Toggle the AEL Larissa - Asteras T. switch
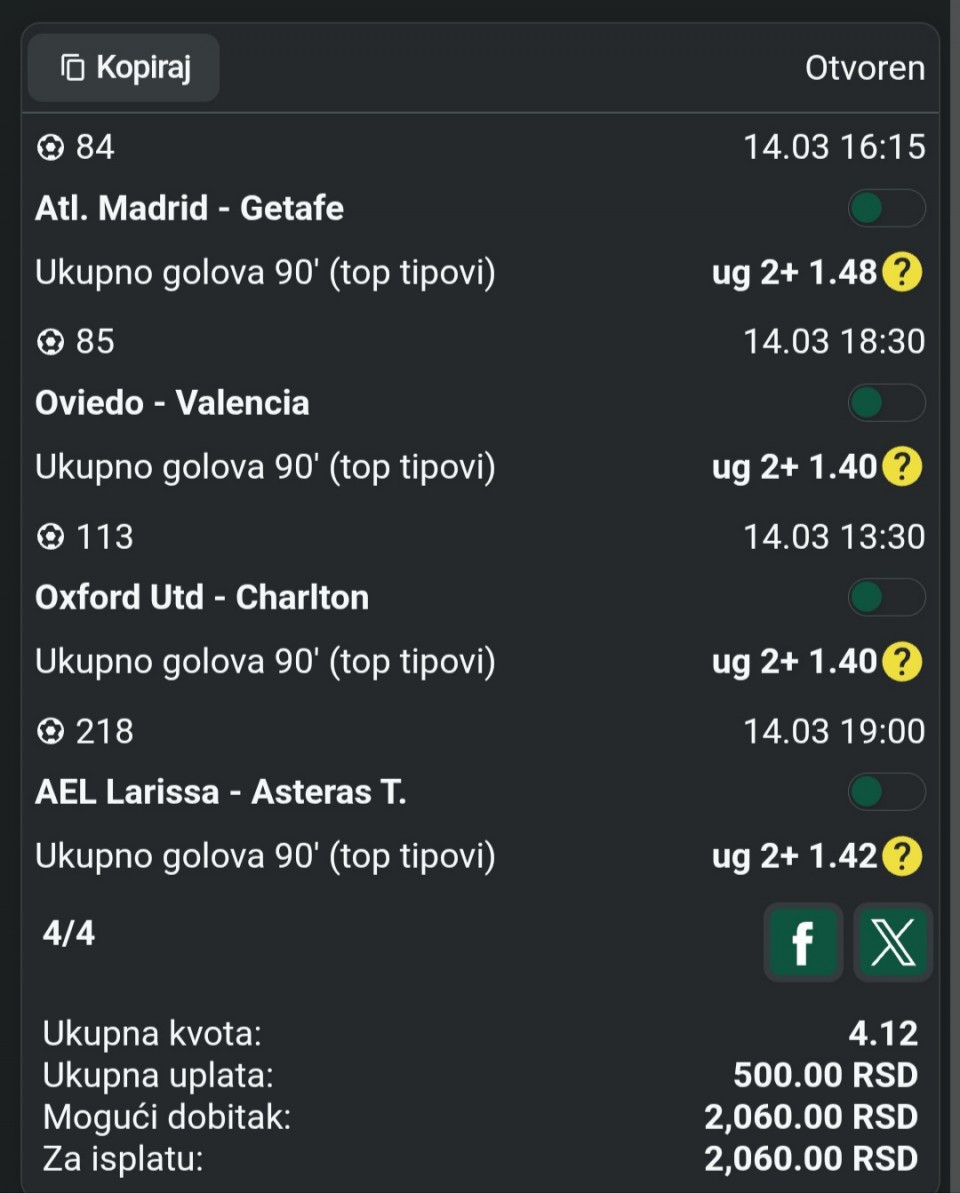 [886, 793]
